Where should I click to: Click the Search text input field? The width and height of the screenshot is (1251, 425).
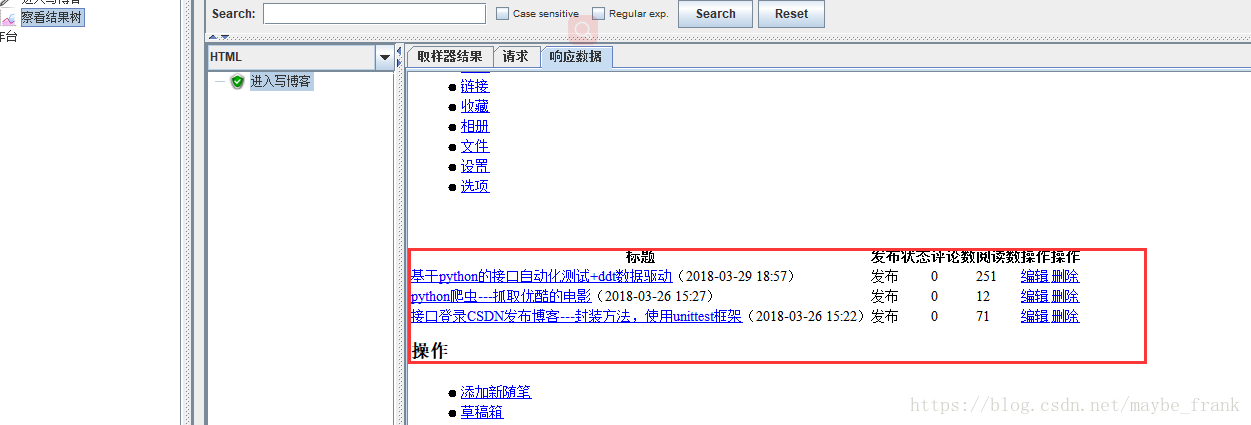point(374,14)
